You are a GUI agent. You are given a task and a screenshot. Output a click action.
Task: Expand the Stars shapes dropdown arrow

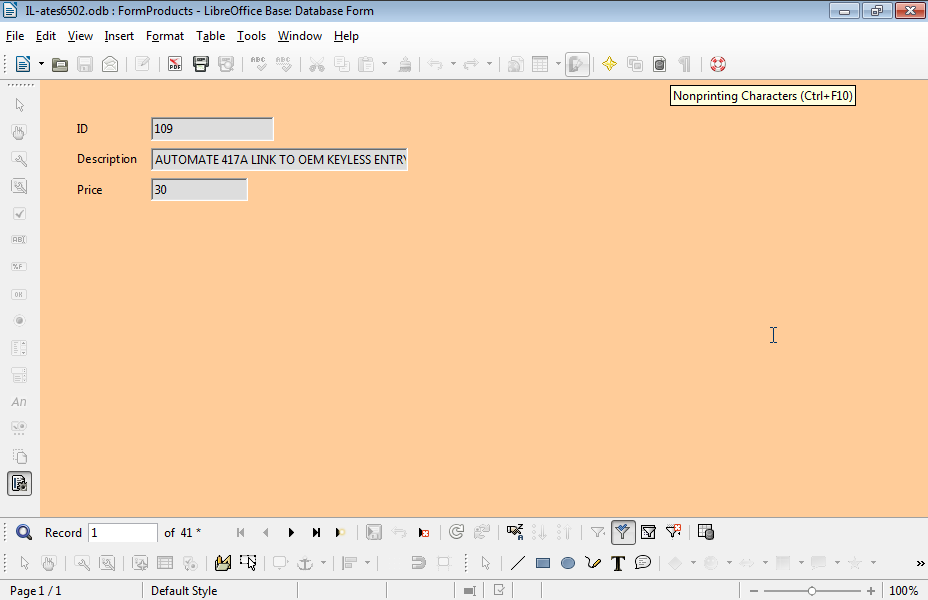pyautogui.click(x=874, y=563)
